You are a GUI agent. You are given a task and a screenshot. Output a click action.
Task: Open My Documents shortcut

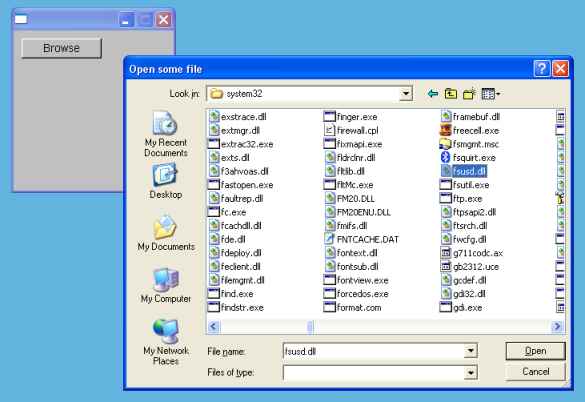(166, 233)
